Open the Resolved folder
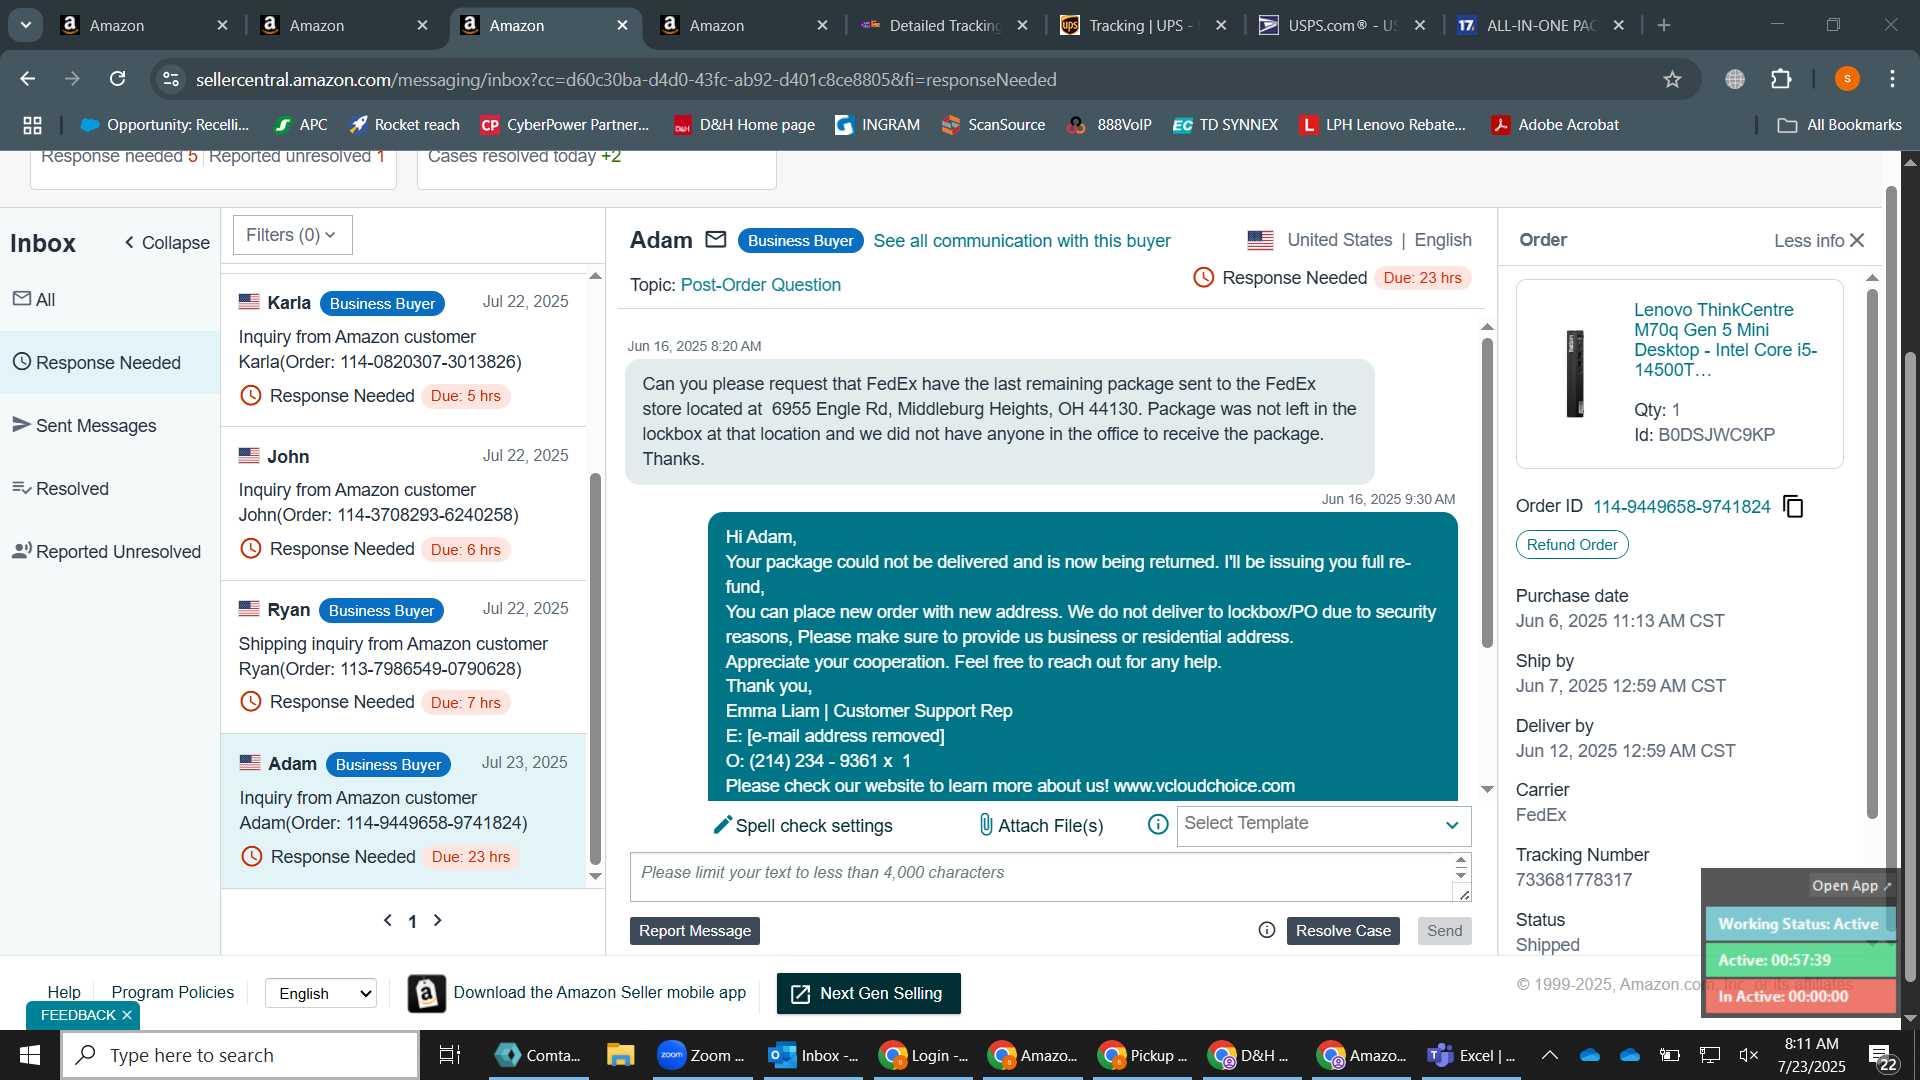Screen dimensions: 1920x1080 point(110,489)
